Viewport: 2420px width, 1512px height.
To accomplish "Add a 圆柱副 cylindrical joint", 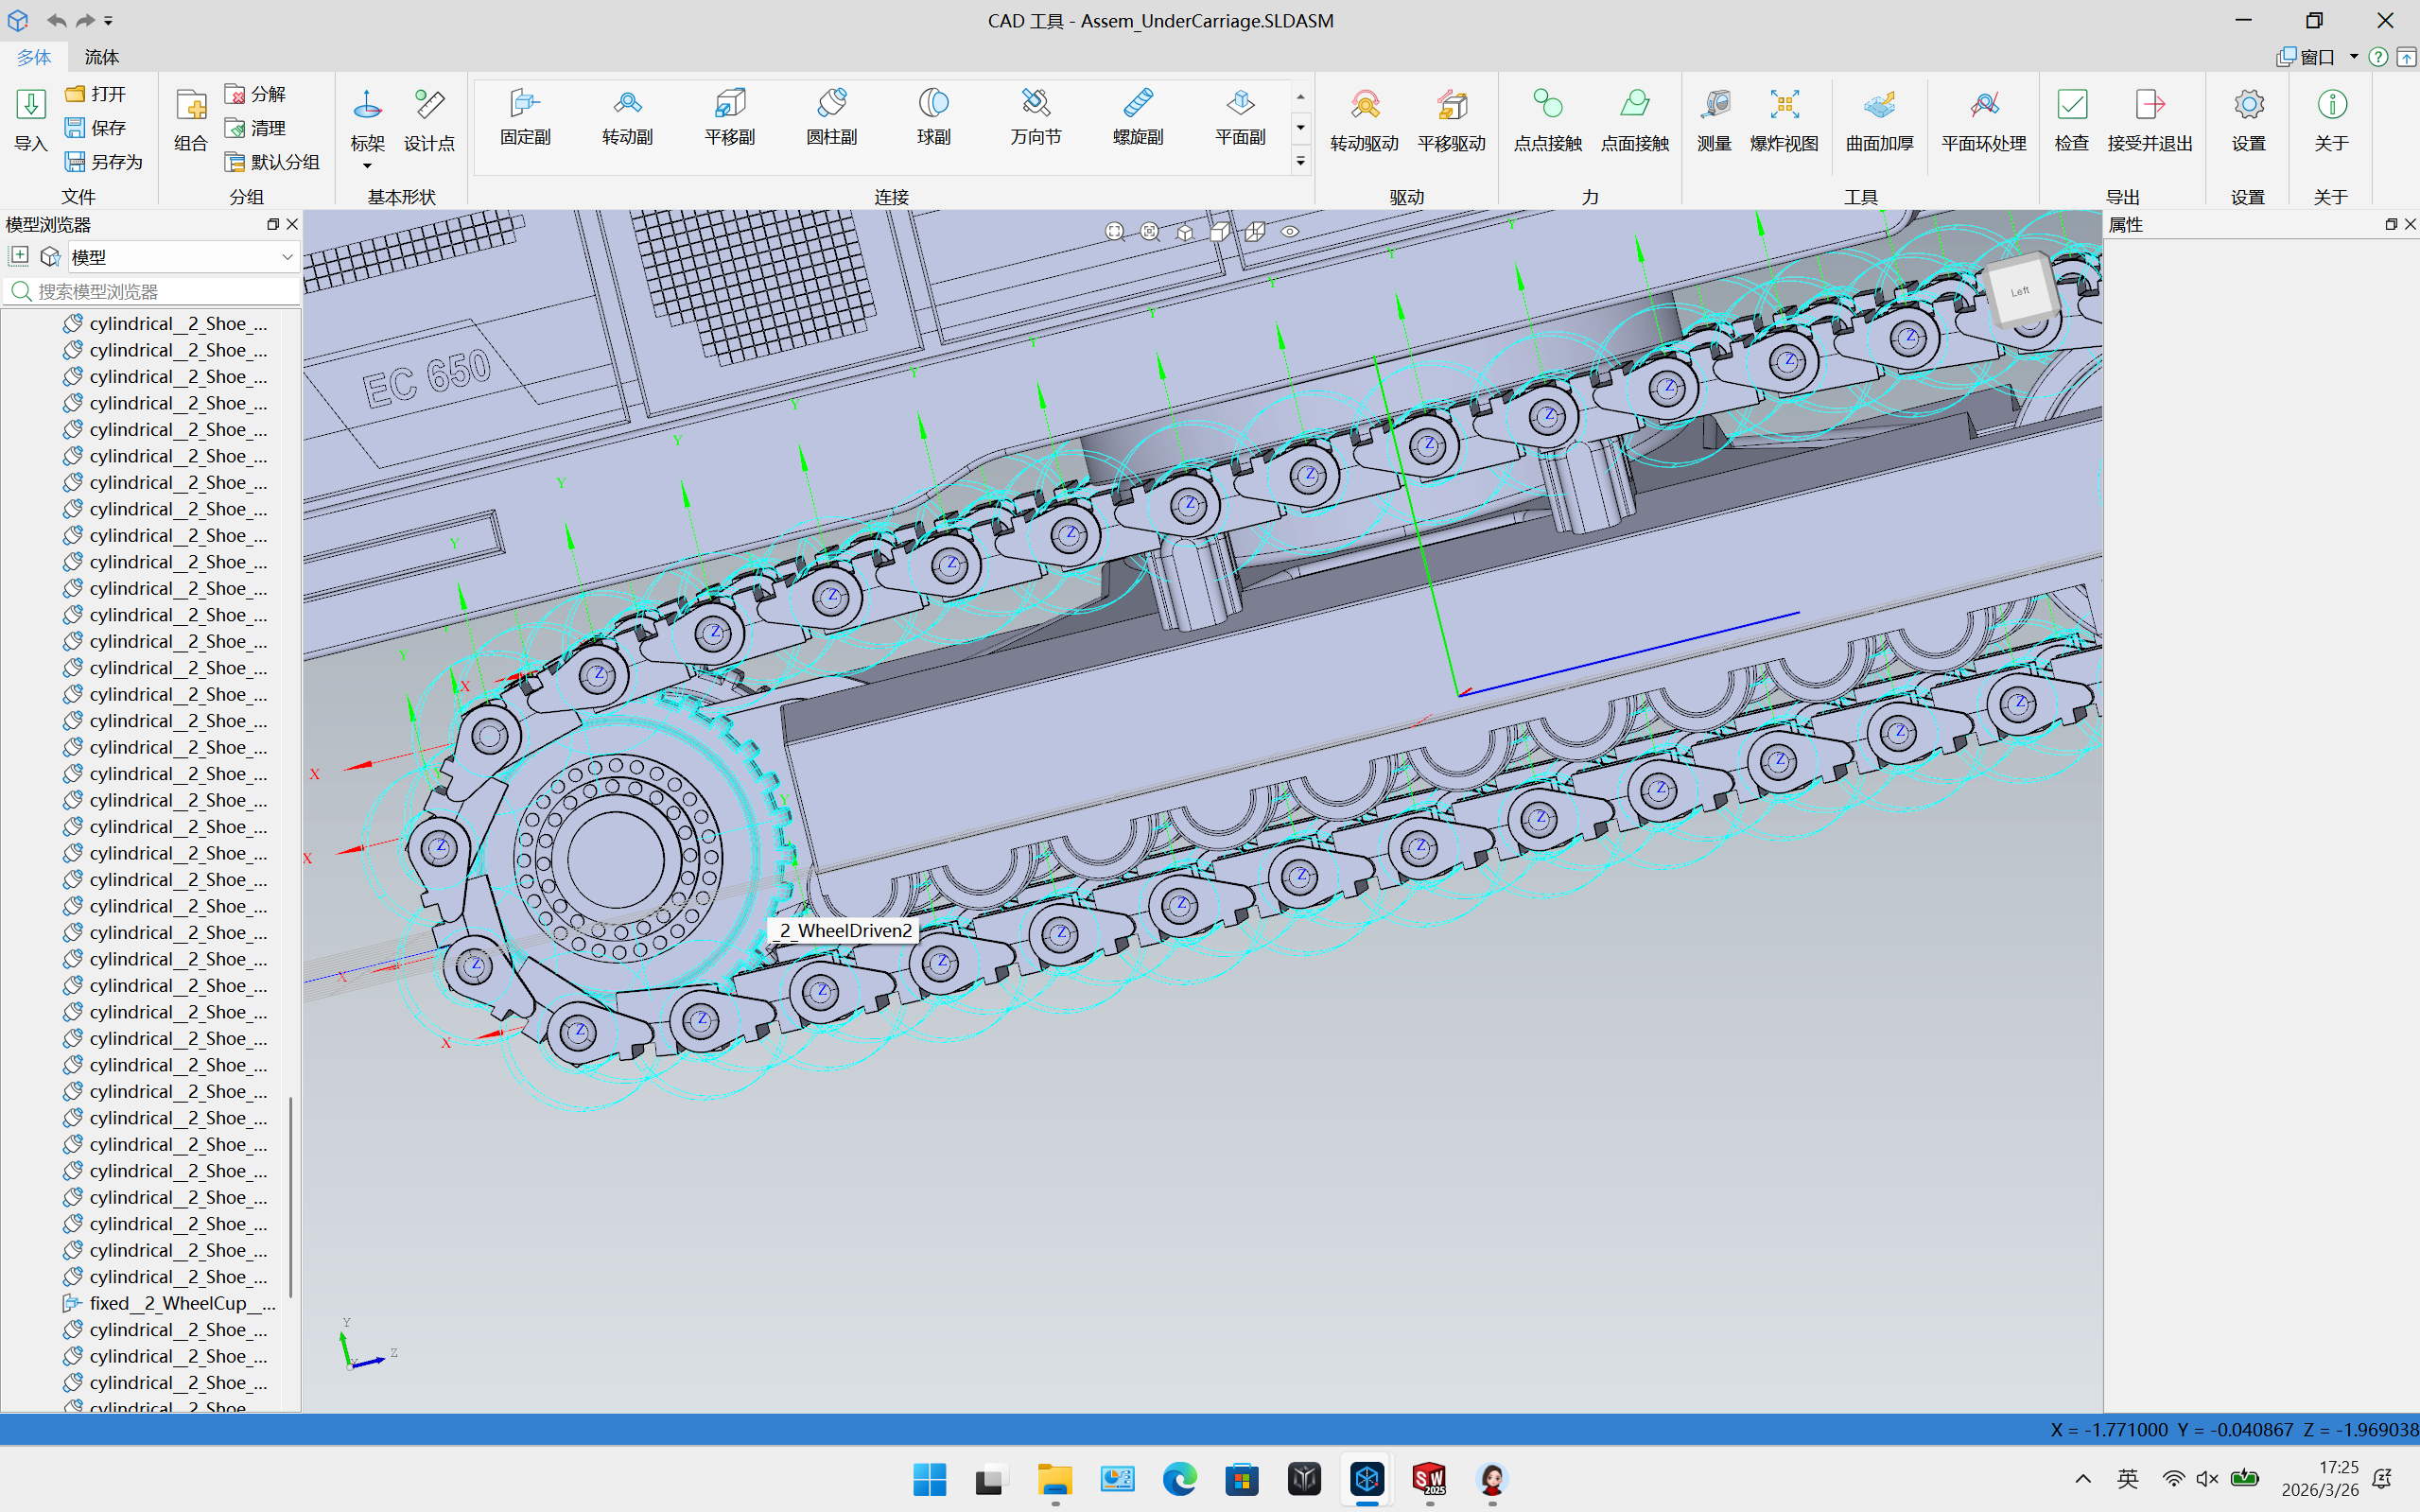I will point(831,118).
